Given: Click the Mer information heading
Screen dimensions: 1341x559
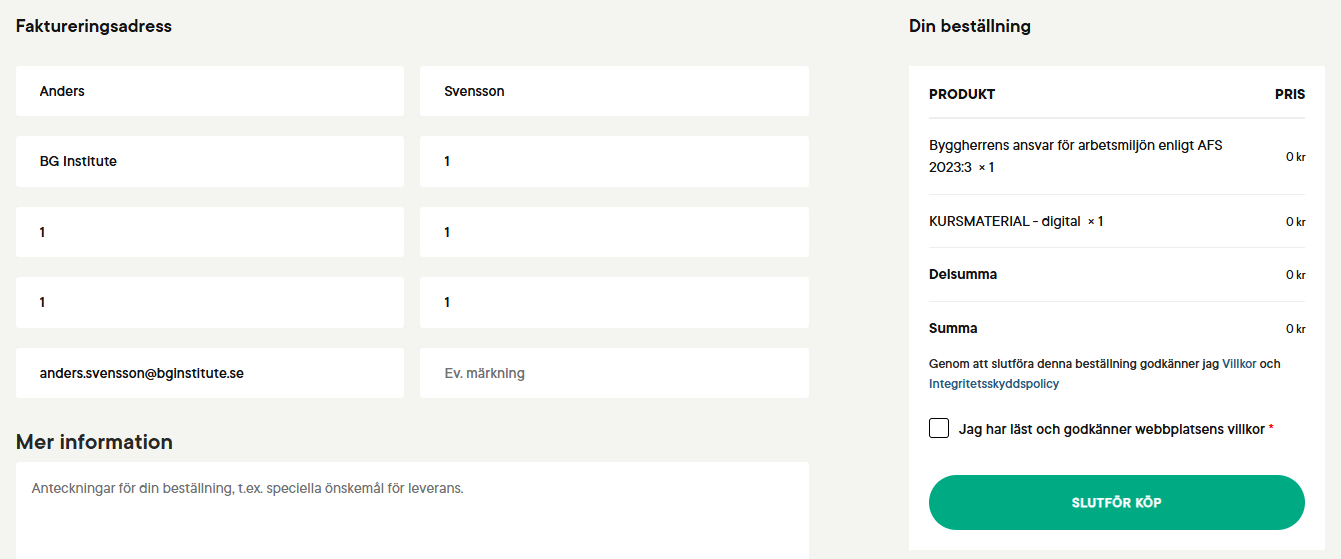Looking at the screenshot, I should tap(94, 442).
